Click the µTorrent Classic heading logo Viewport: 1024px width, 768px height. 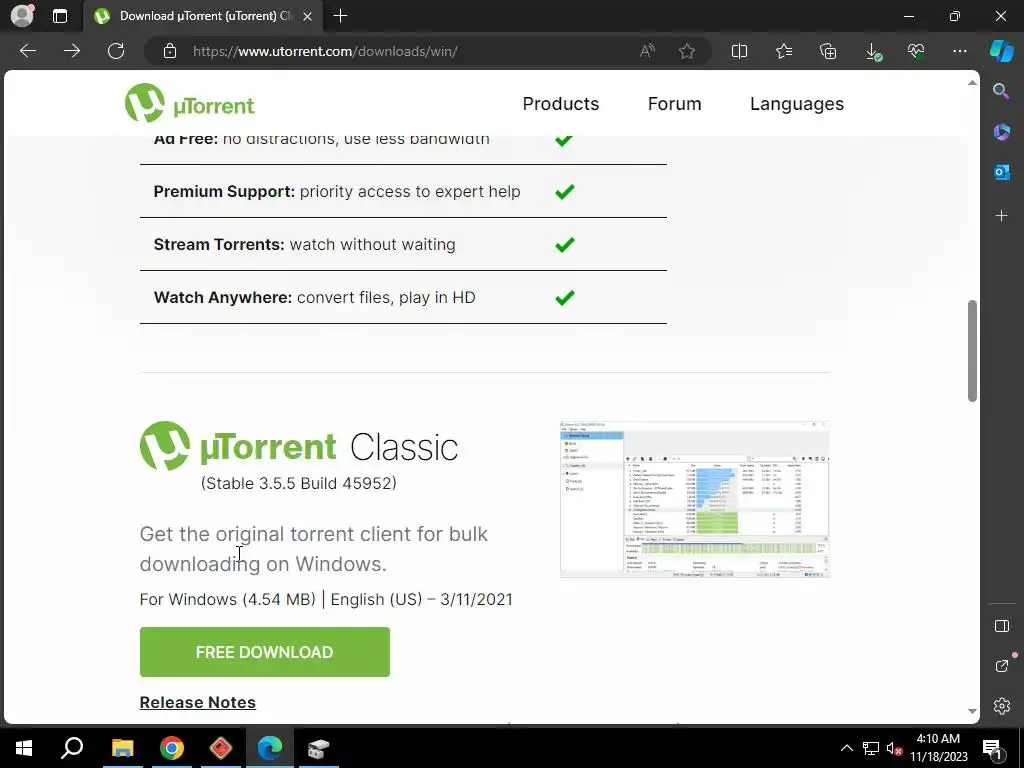tap(298, 447)
